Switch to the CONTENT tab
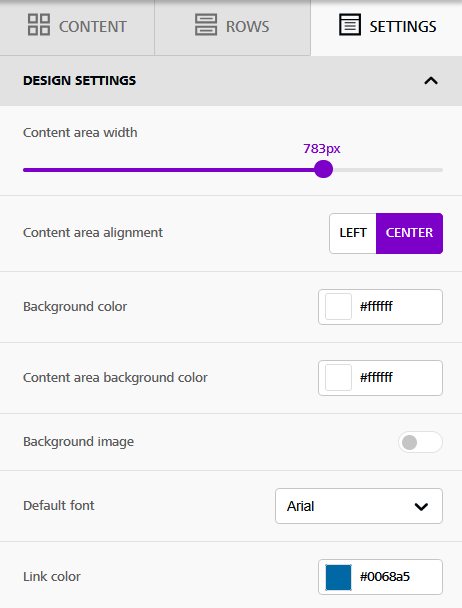Viewport: 462px width, 608px height. [77, 27]
